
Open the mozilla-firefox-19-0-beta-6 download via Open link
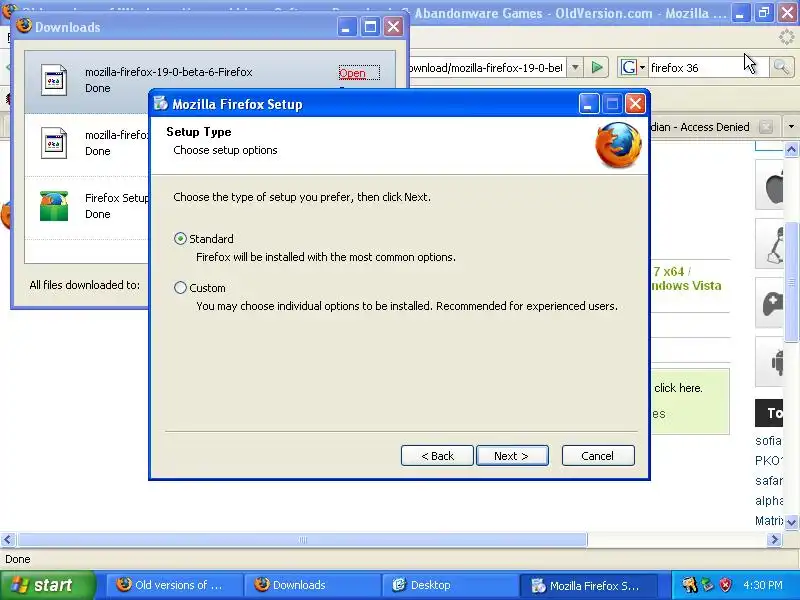coord(352,73)
